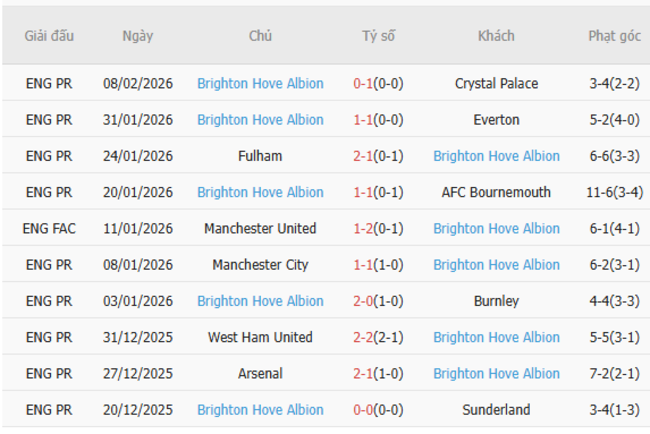Viewport: 650px width, 434px height.
Task: Click the 2-0 score against Burnley
Action: pos(378,301)
